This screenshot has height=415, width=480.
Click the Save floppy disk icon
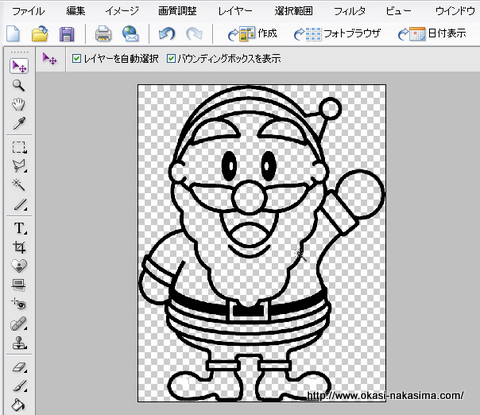coord(67,34)
